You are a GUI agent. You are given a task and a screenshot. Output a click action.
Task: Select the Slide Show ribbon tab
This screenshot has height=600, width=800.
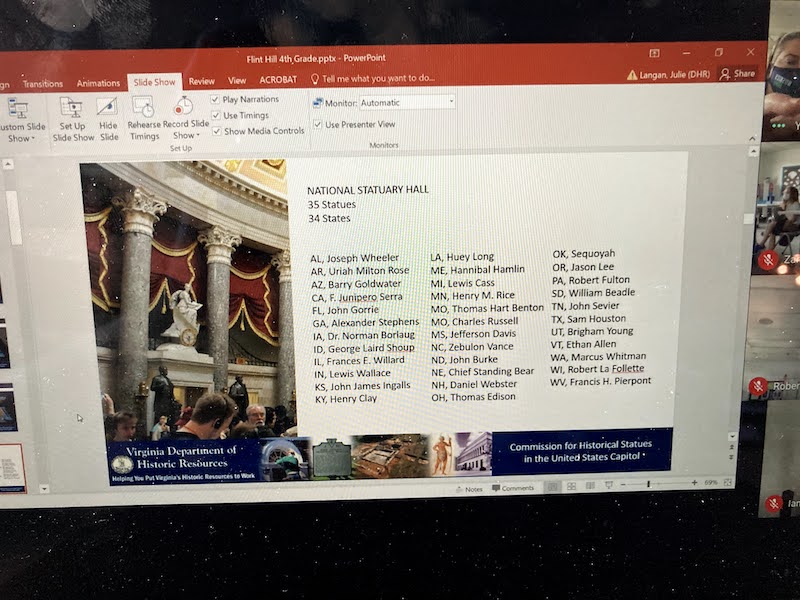point(154,82)
